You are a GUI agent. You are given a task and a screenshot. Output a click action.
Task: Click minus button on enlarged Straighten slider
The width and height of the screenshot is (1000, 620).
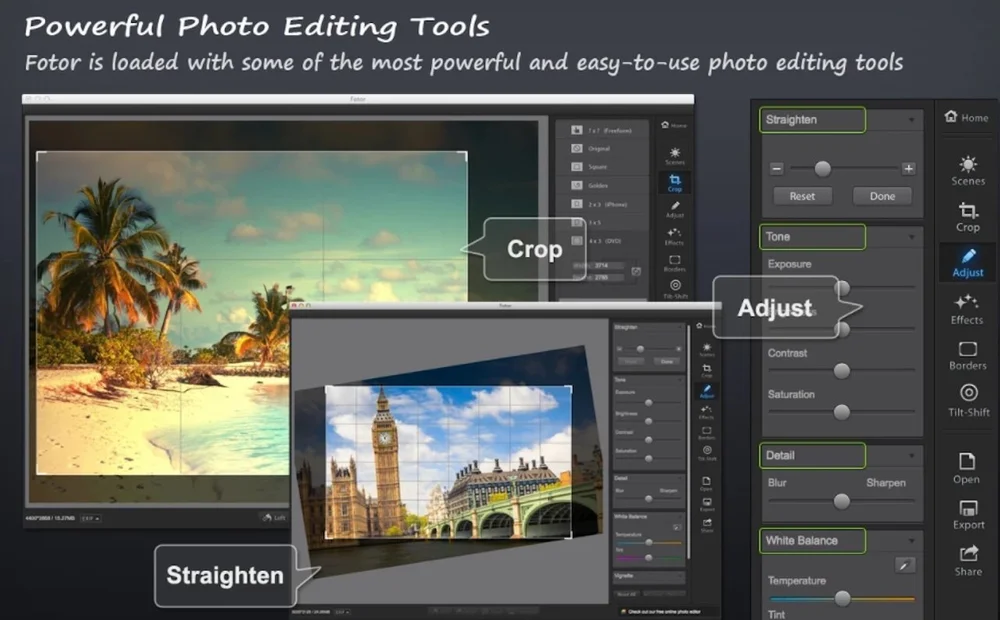pos(776,168)
